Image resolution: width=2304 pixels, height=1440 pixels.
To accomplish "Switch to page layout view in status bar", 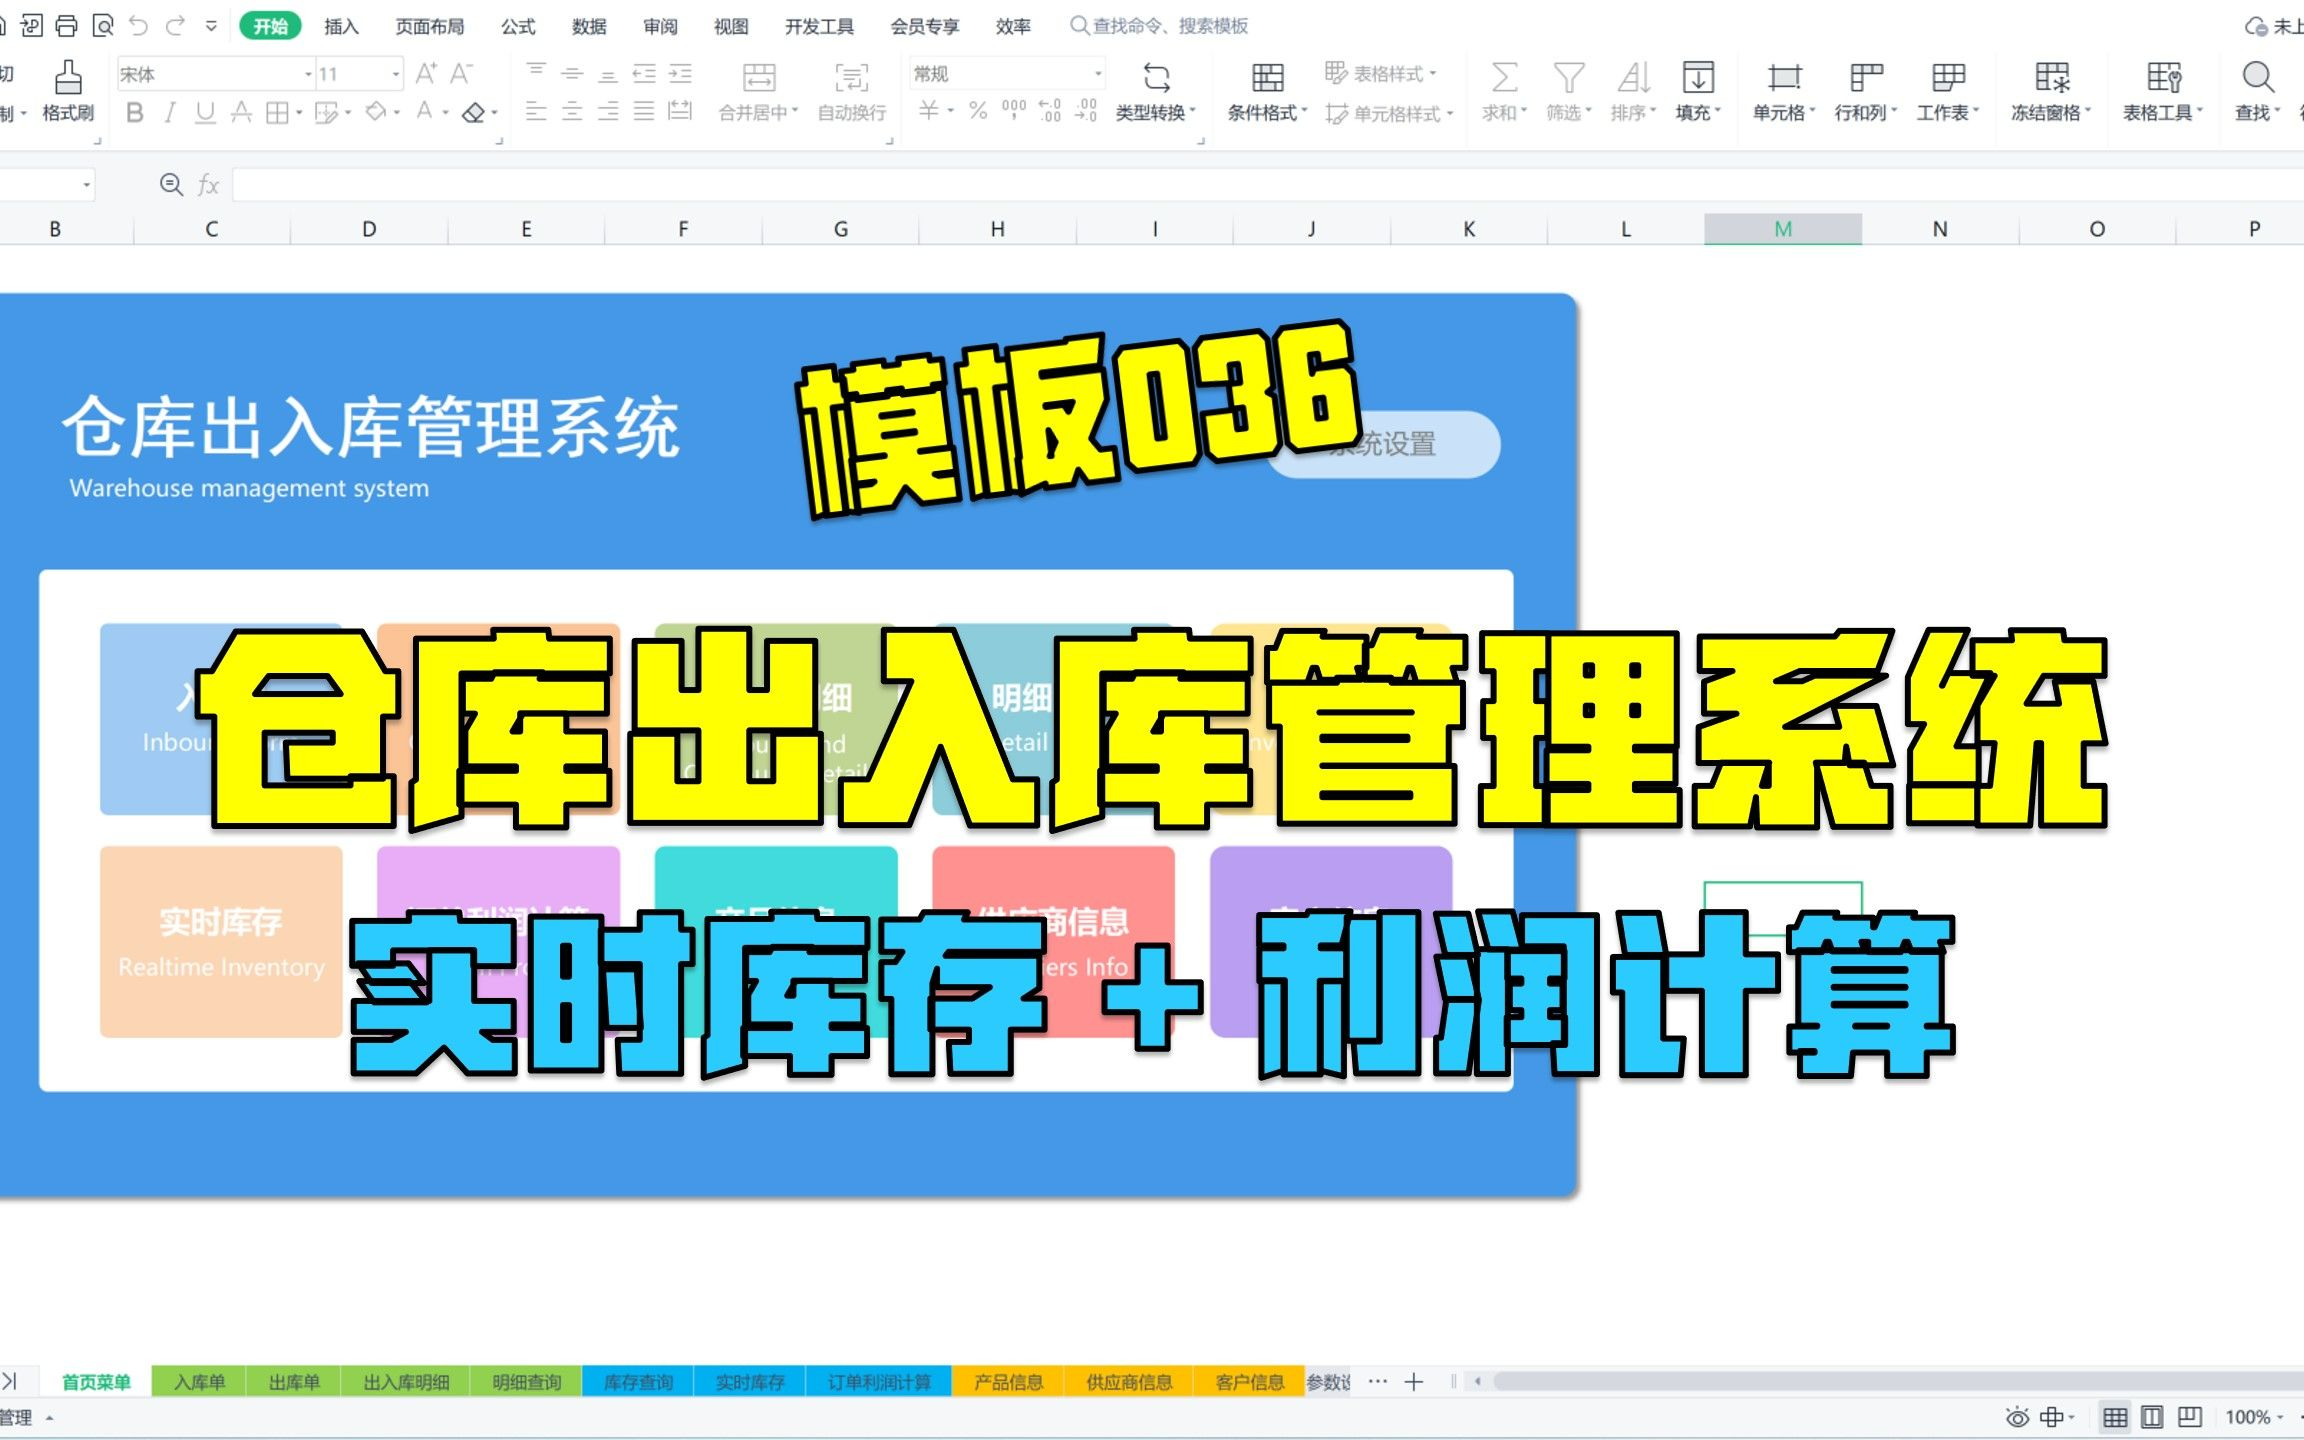I will [2152, 1417].
